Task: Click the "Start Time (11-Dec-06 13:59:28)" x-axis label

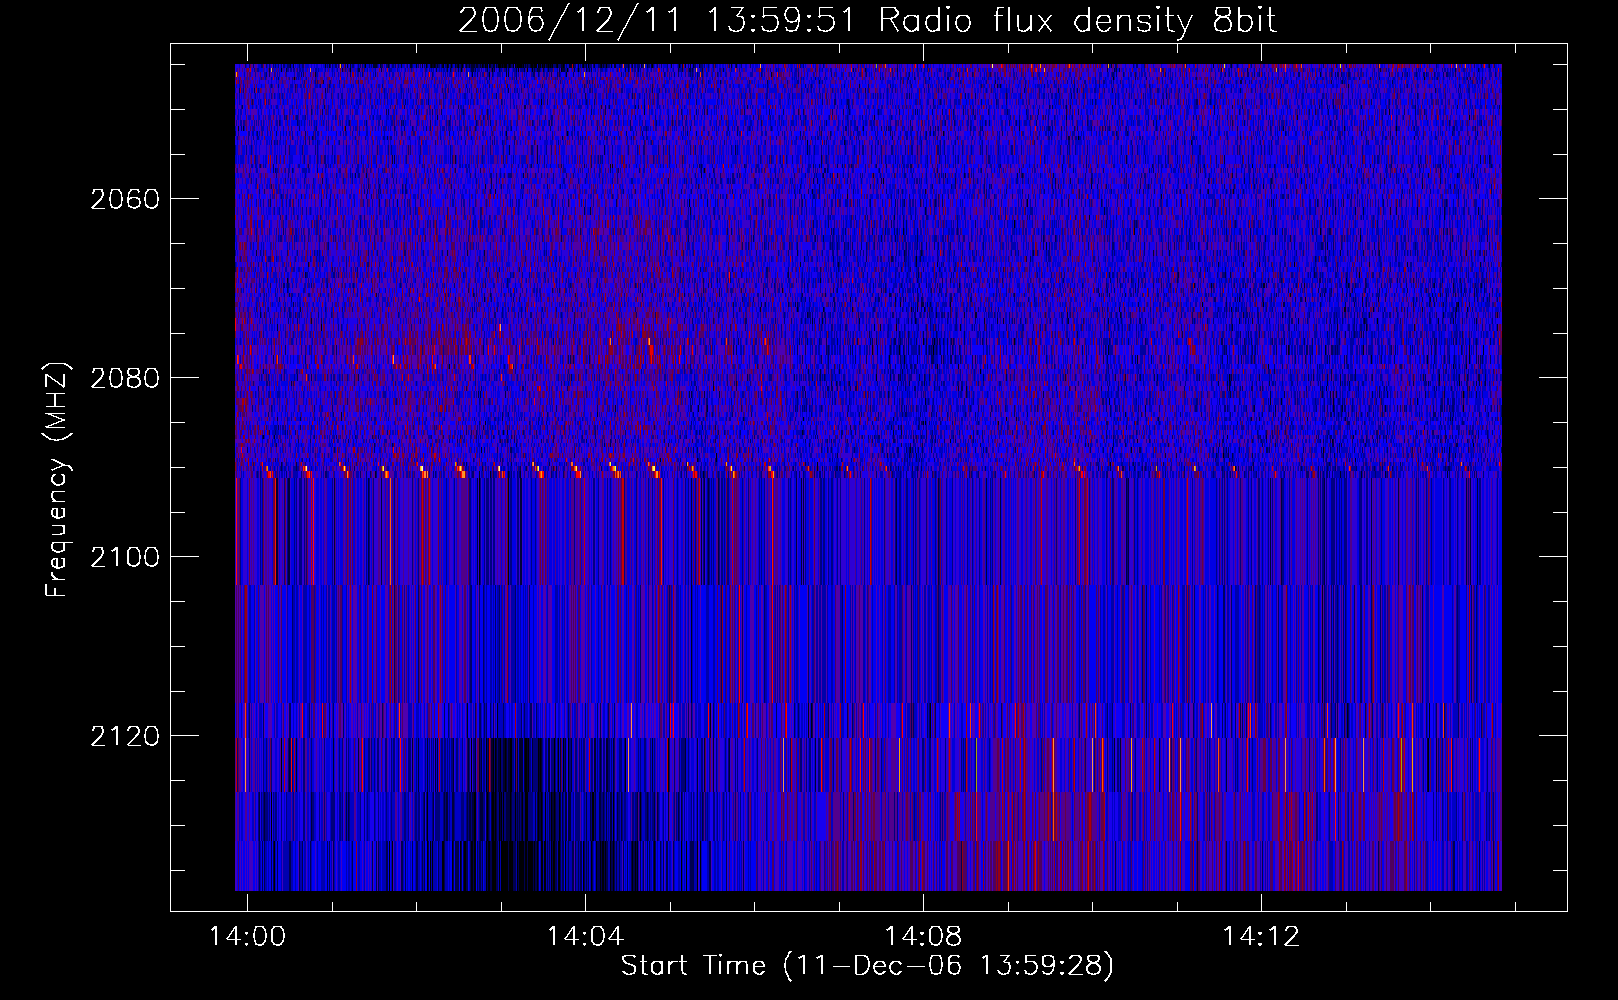Action: pos(867,966)
